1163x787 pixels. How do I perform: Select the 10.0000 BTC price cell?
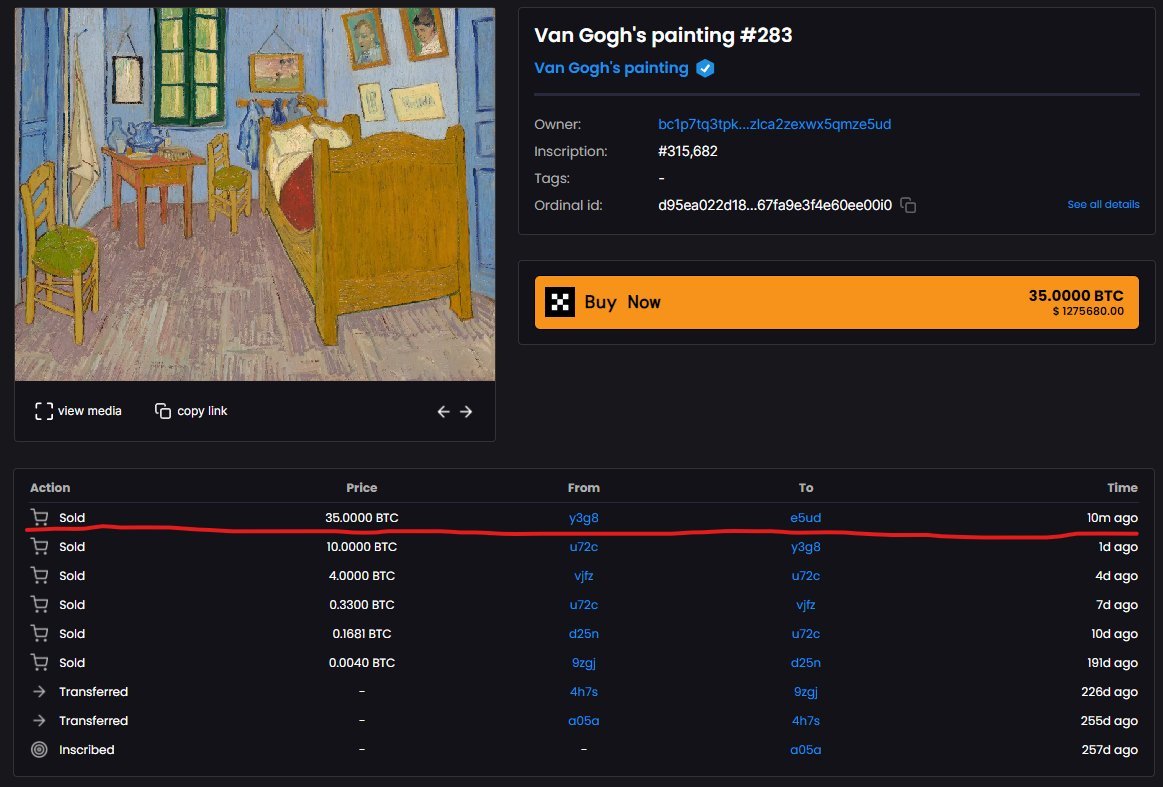click(362, 547)
